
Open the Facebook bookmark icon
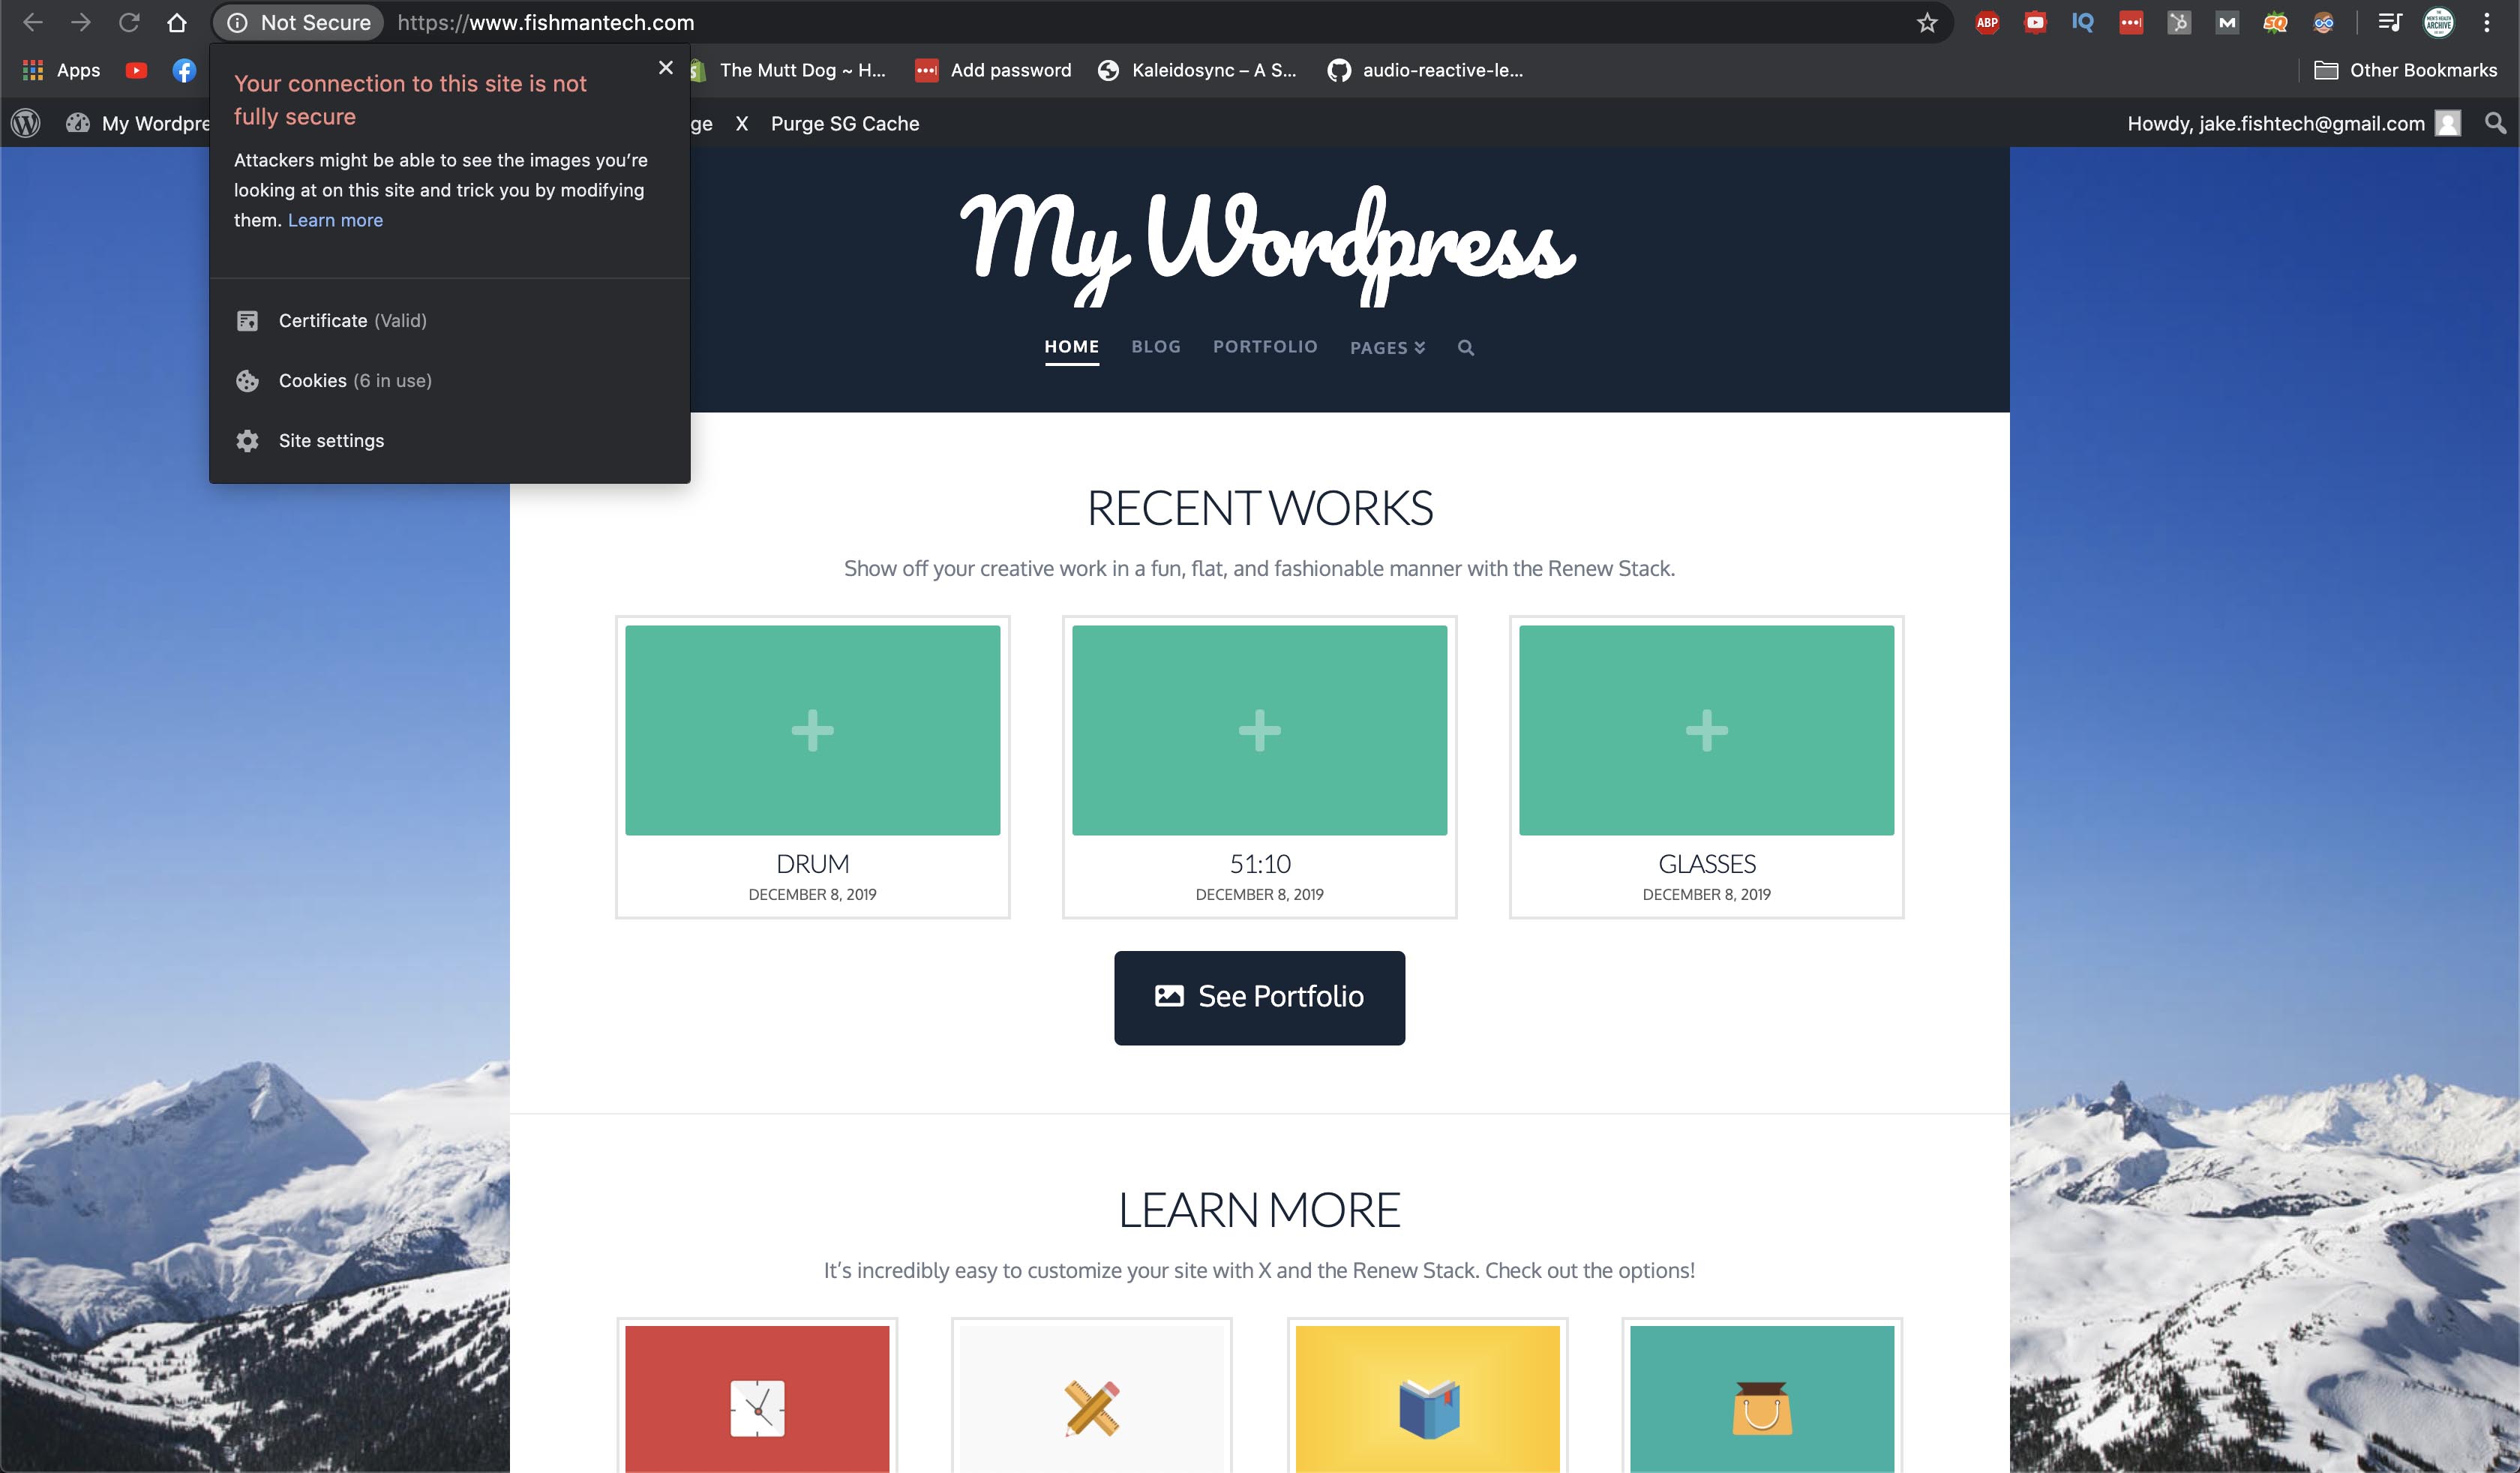(184, 70)
